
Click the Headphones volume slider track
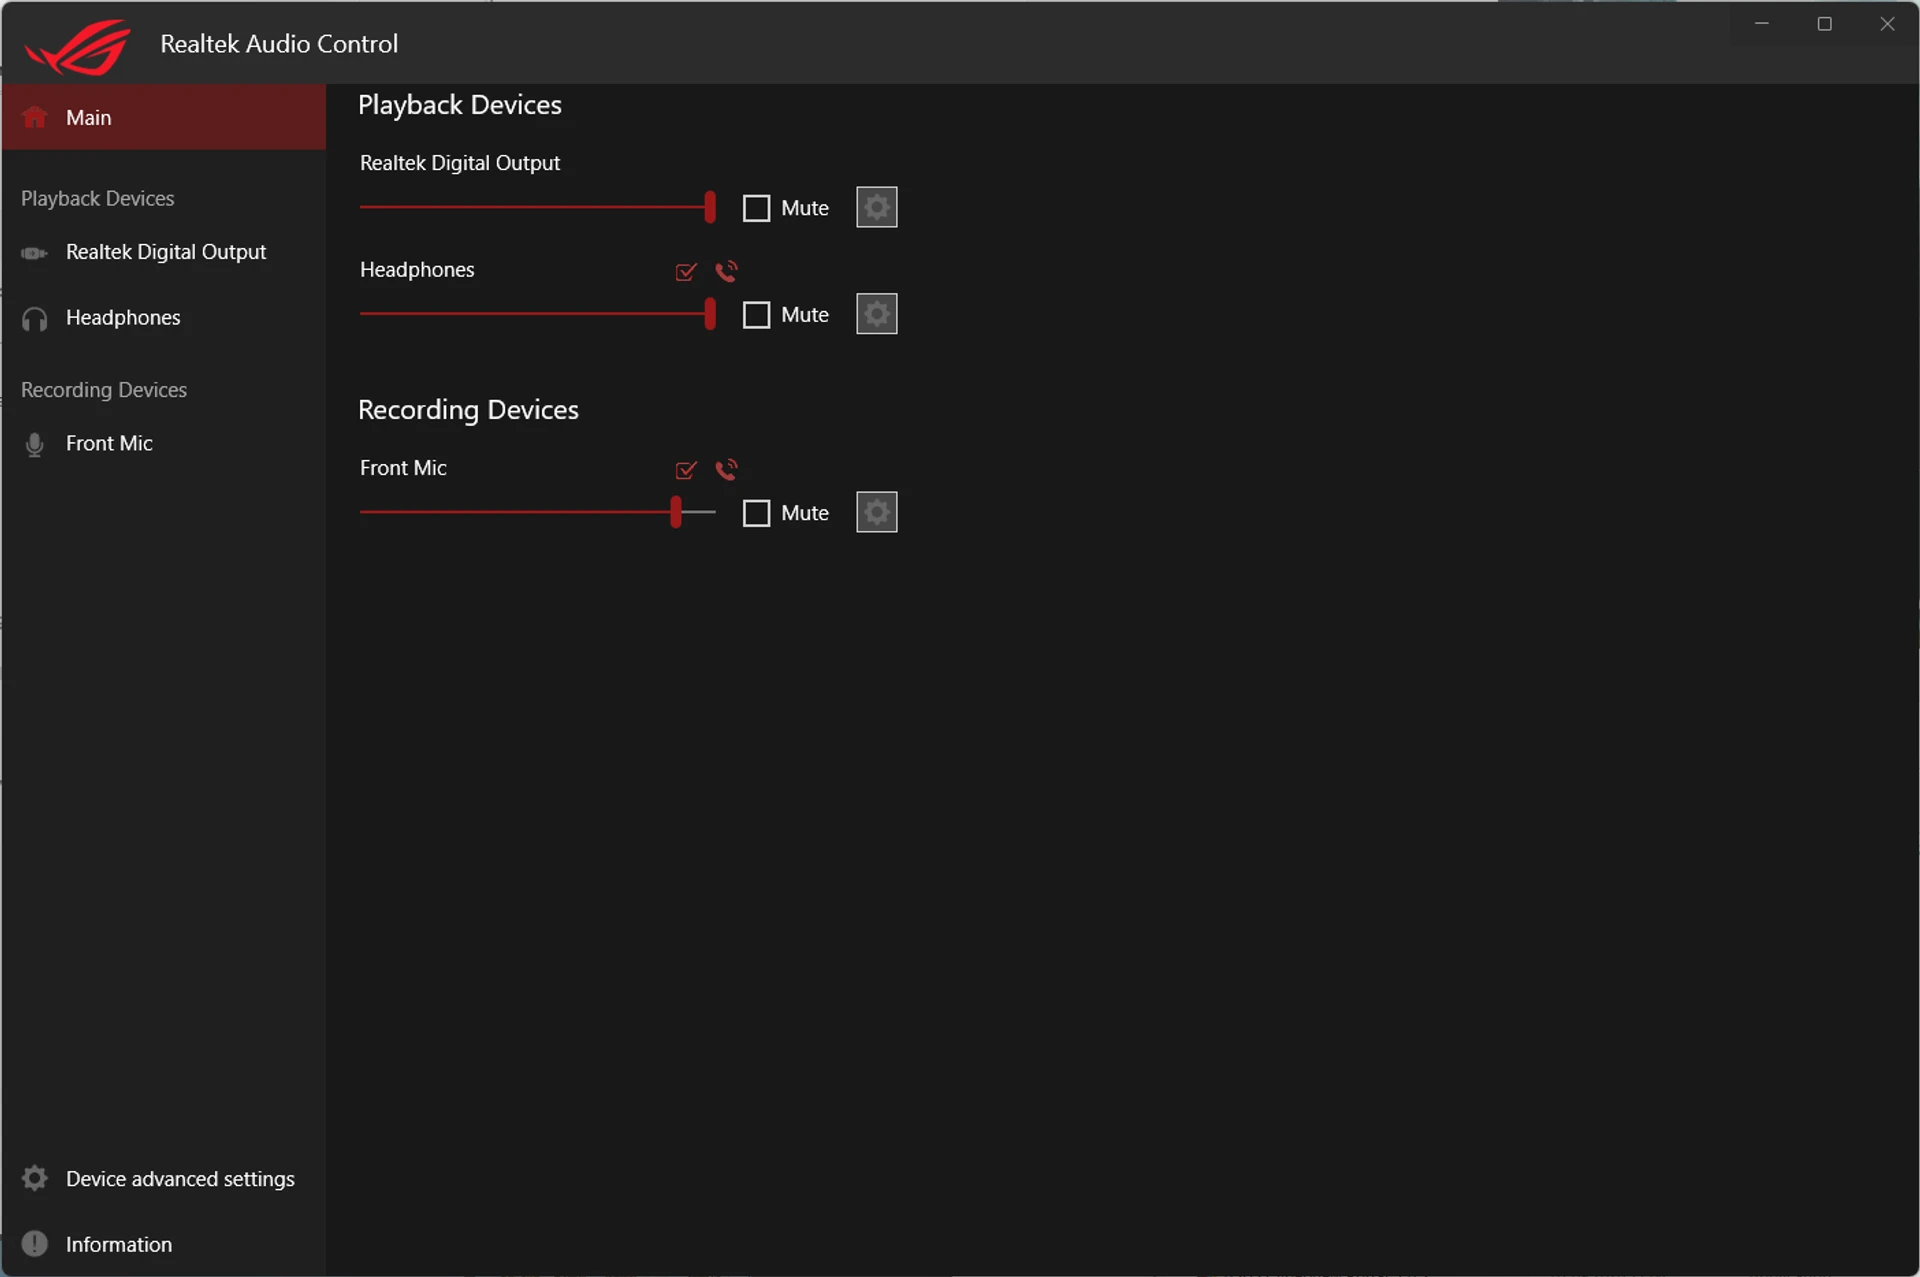click(x=537, y=314)
